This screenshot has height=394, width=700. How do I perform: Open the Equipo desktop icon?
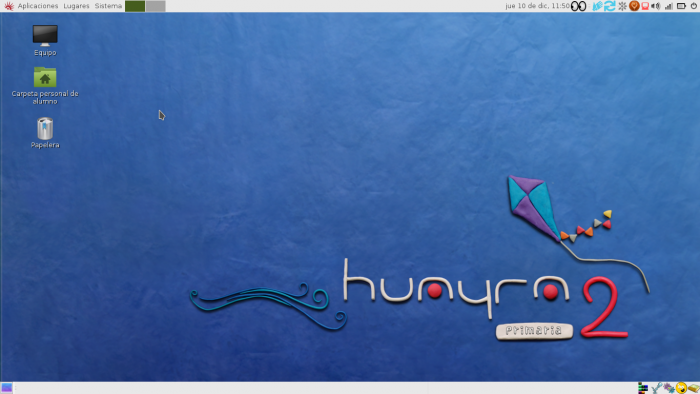click(45, 40)
